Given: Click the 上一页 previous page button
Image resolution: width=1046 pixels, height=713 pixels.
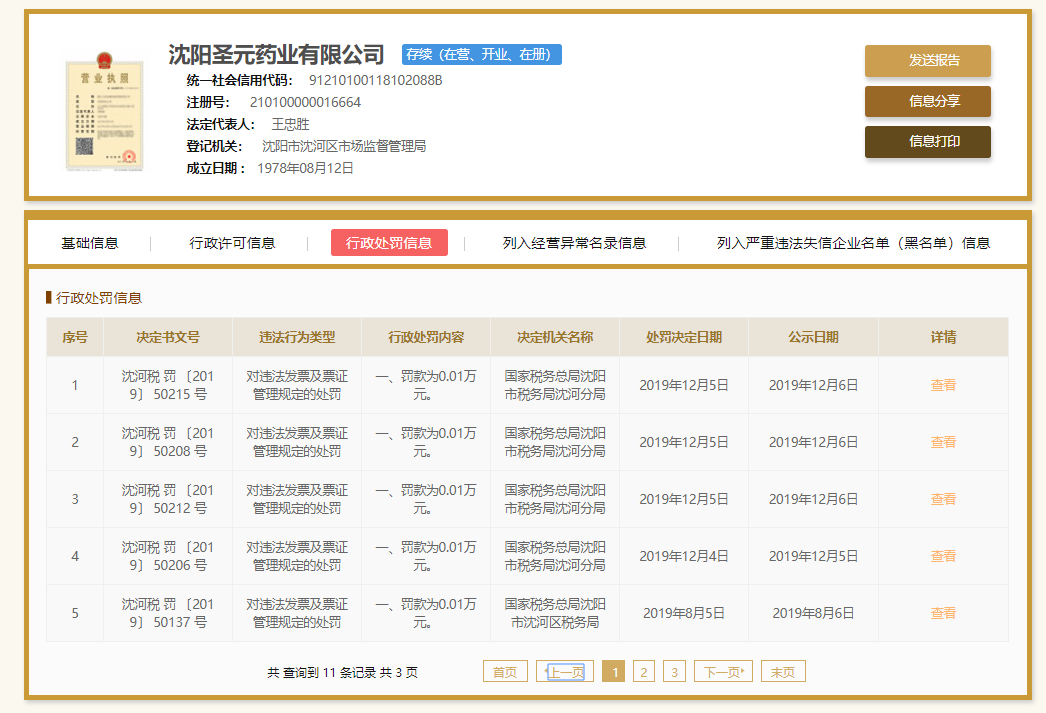Looking at the screenshot, I should tap(565, 672).
